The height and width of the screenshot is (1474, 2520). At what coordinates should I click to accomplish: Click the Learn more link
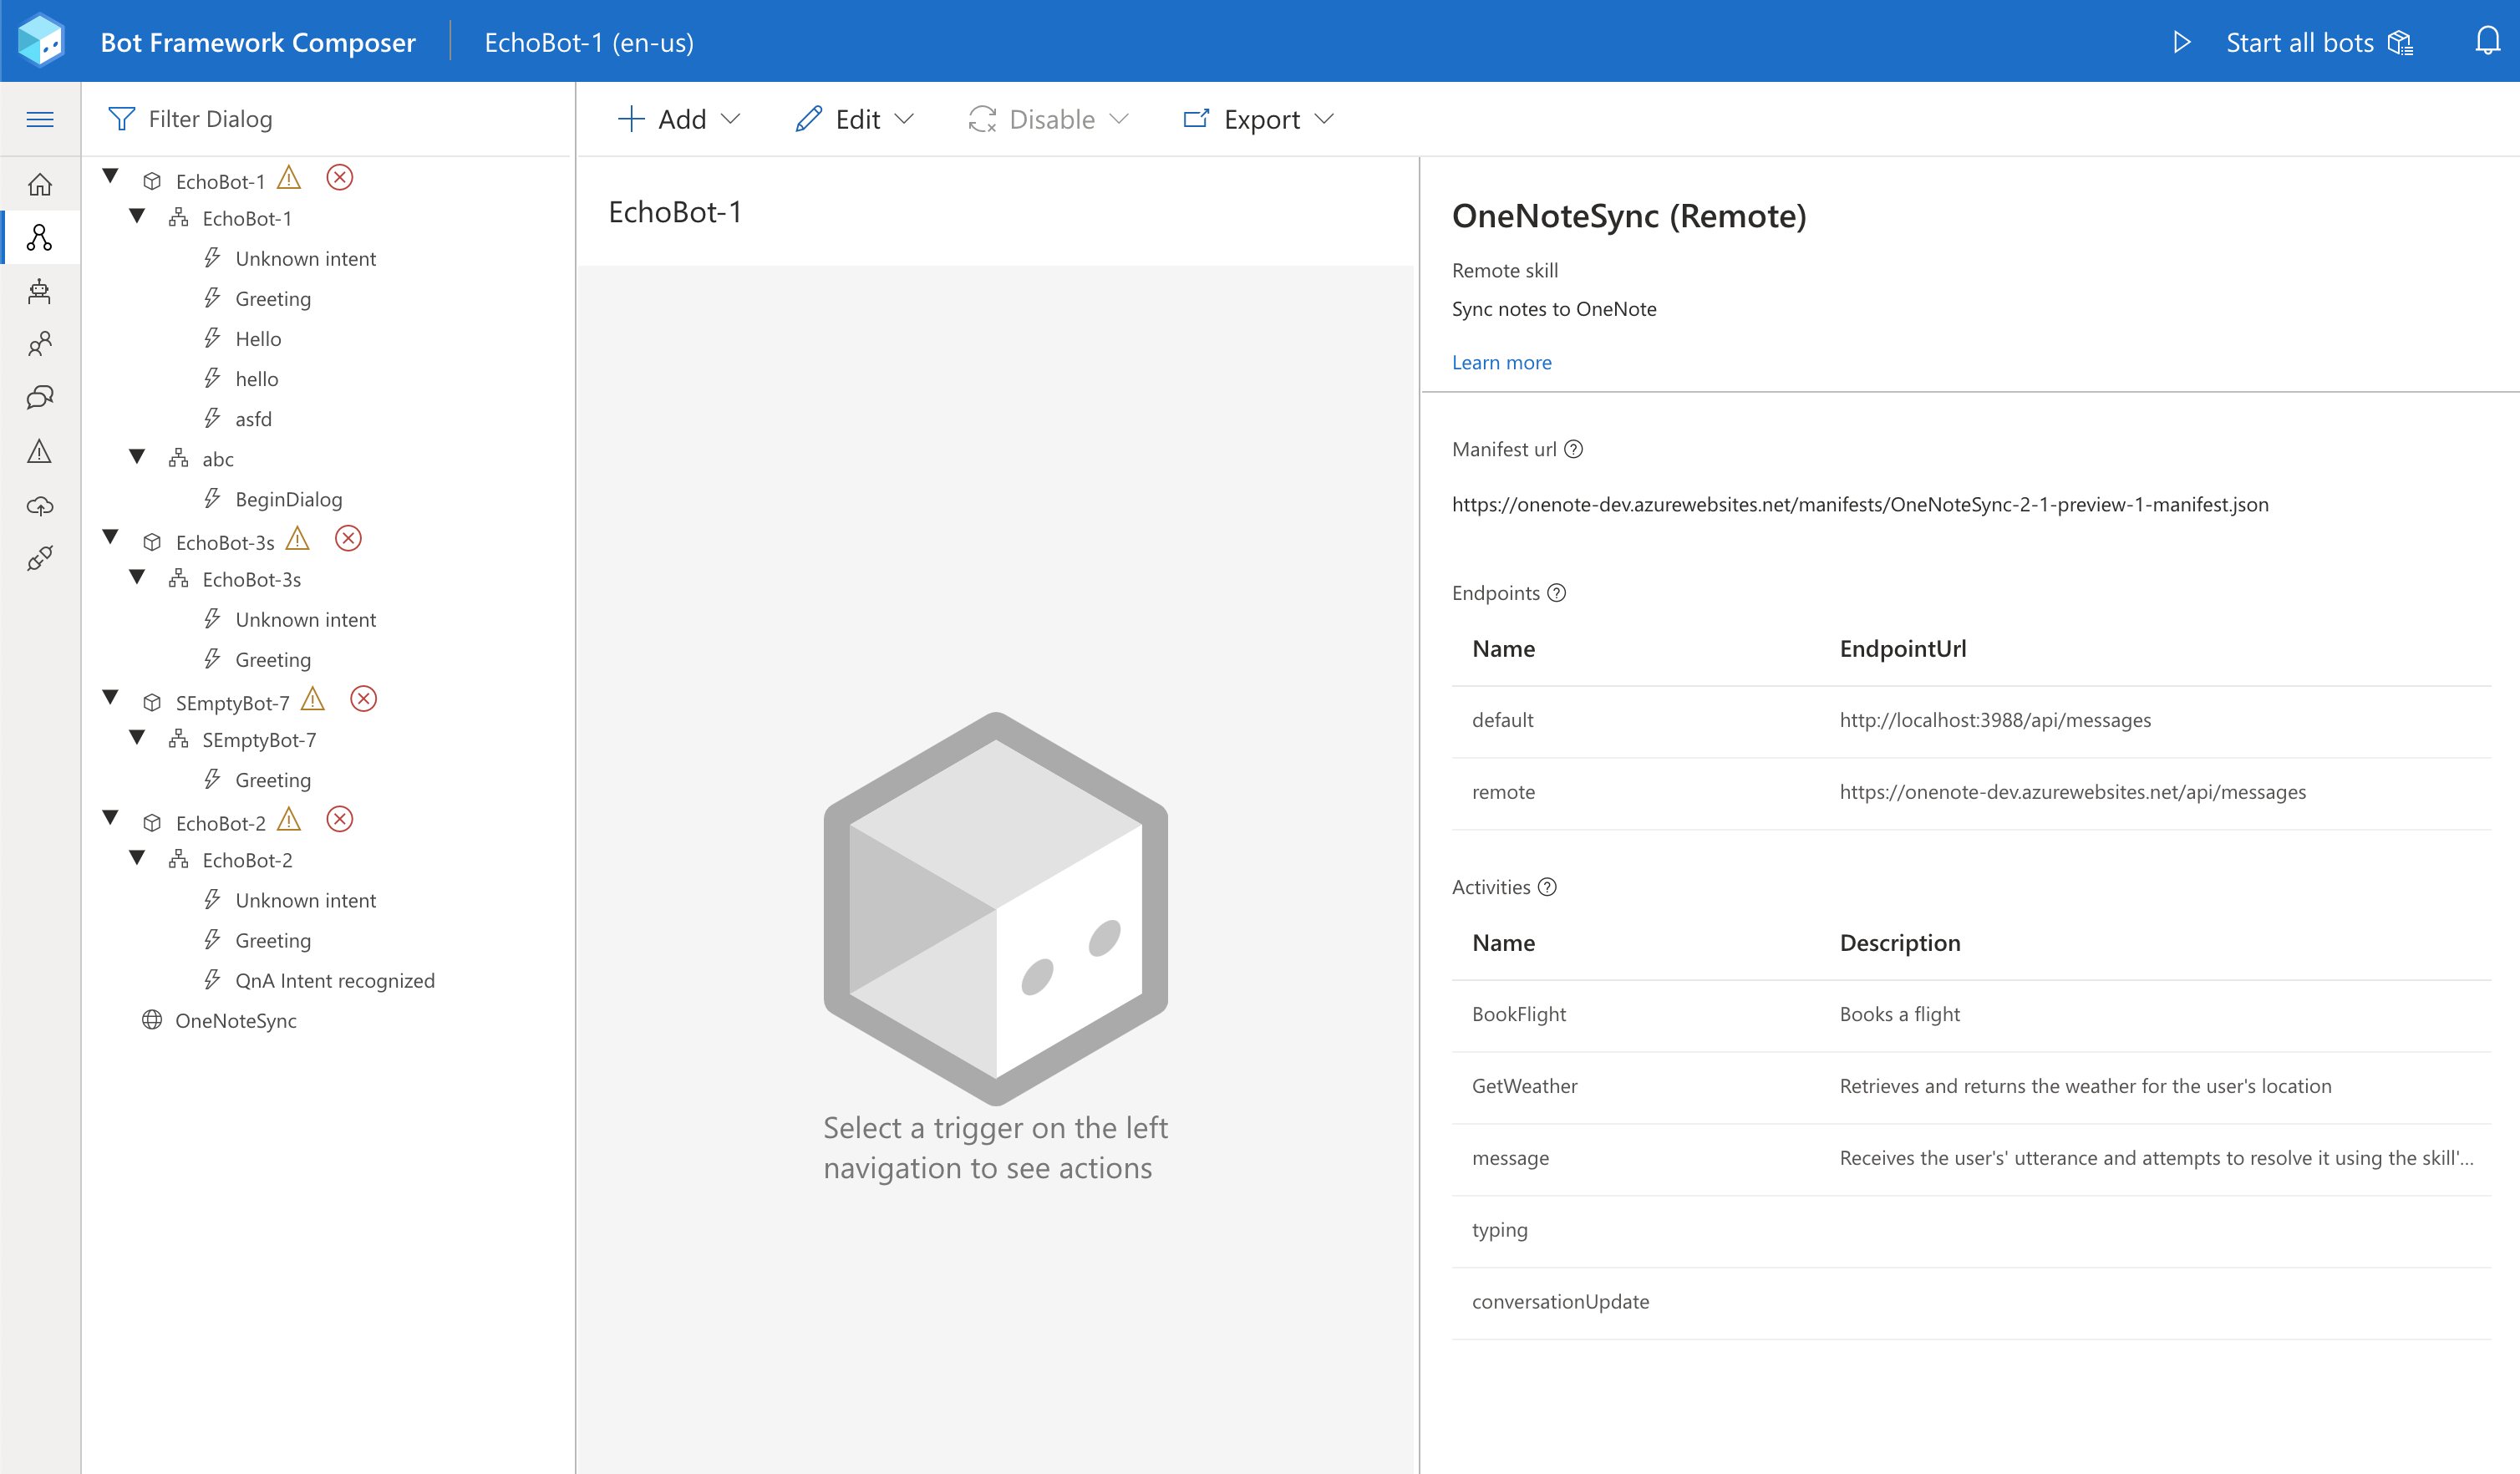[x=1501, y=362]
